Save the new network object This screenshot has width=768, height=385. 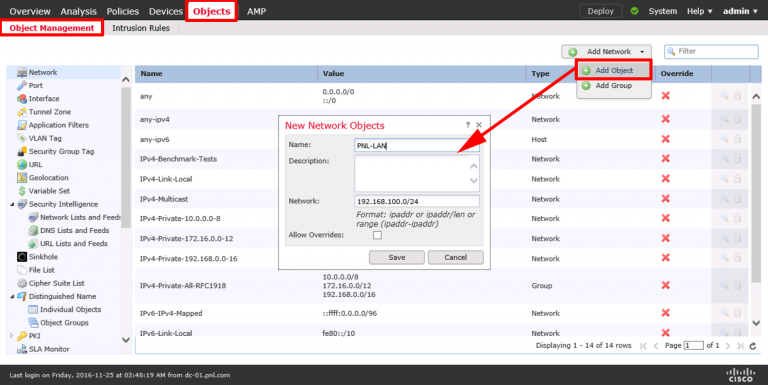coord(397,257)
